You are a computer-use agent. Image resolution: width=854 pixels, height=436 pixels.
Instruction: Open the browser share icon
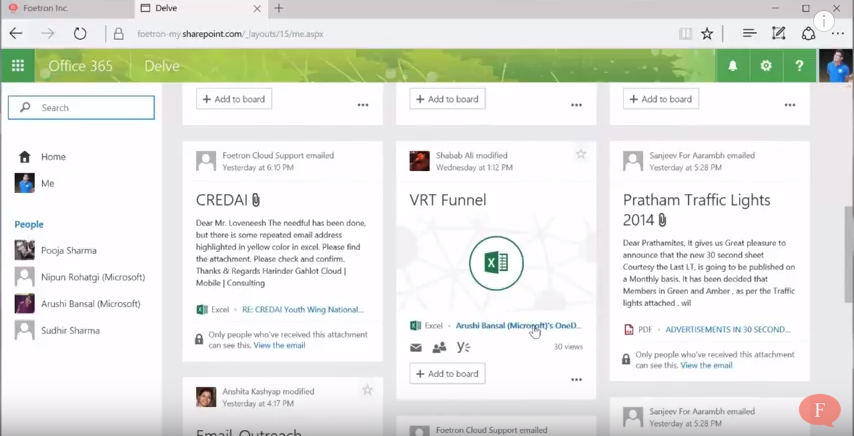[x=808, y=34]
